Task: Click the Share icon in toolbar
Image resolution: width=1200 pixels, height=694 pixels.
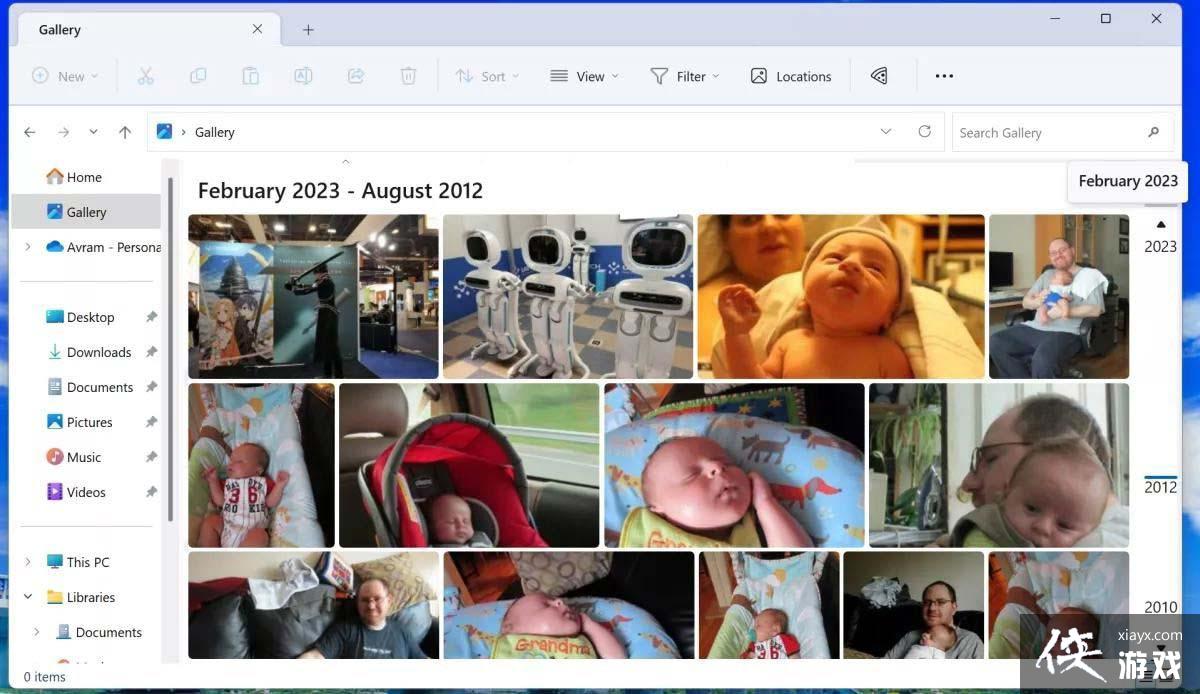Action: point(356,76)
